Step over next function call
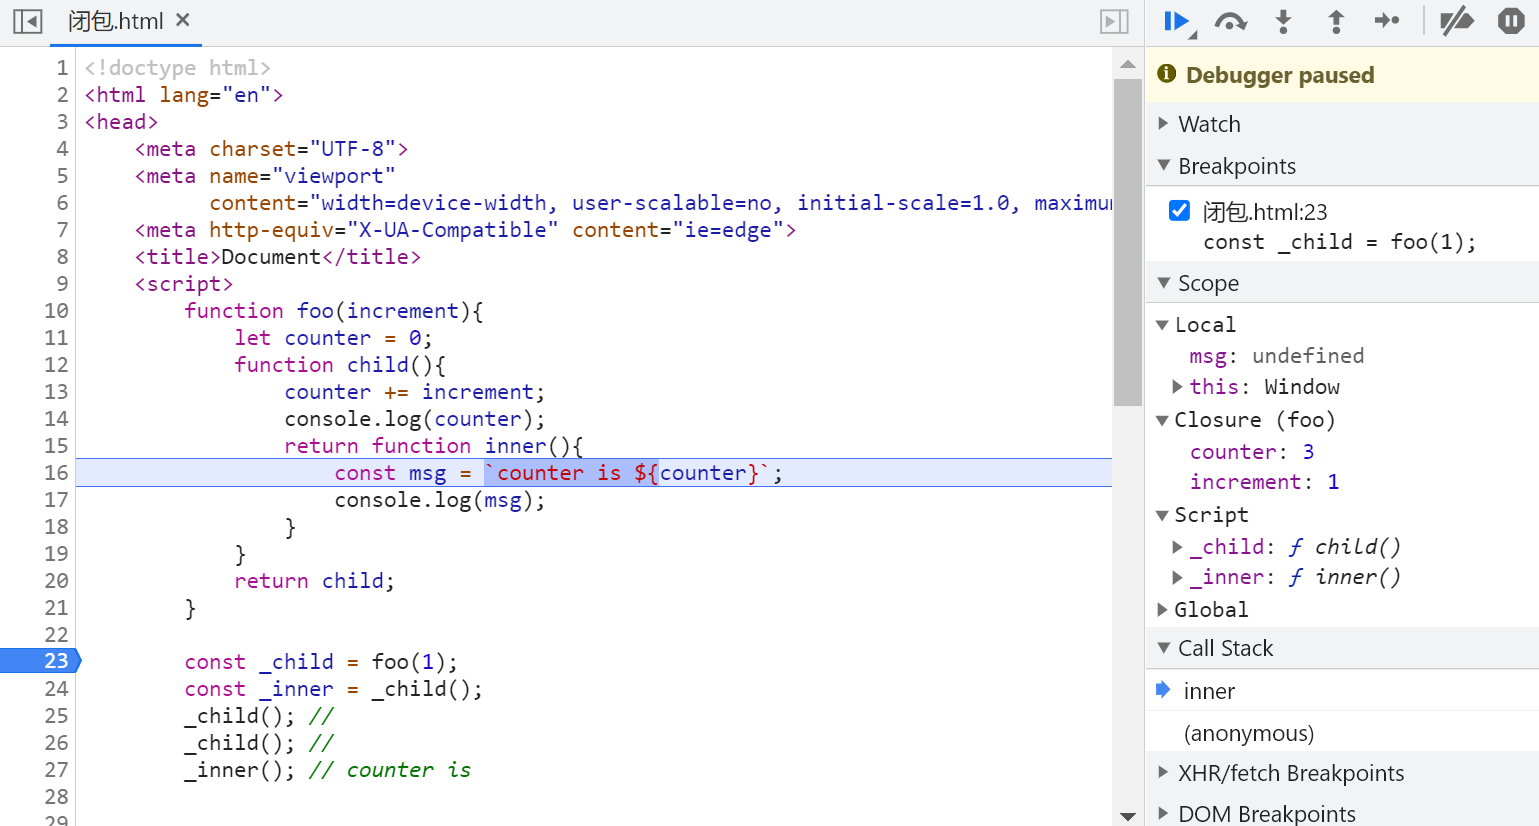 coord(1230,21)
